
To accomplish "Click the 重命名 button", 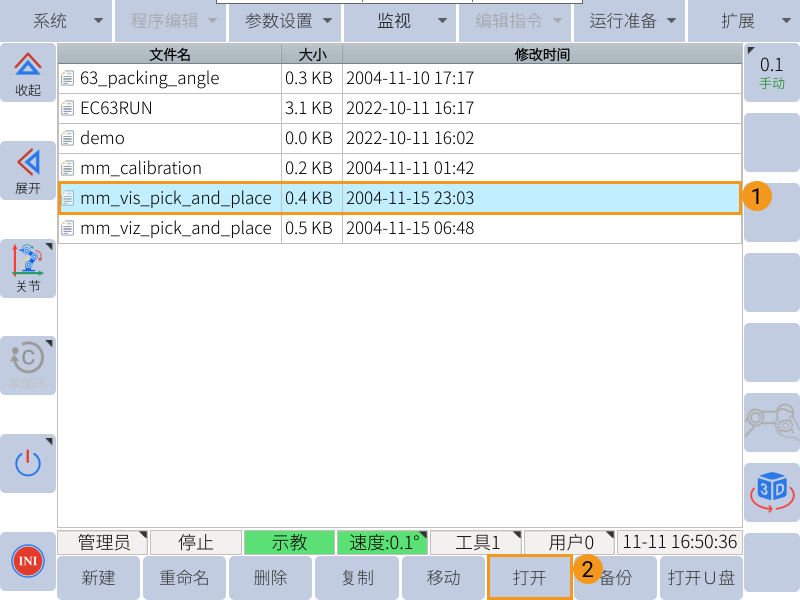I will tap(185, 578).
